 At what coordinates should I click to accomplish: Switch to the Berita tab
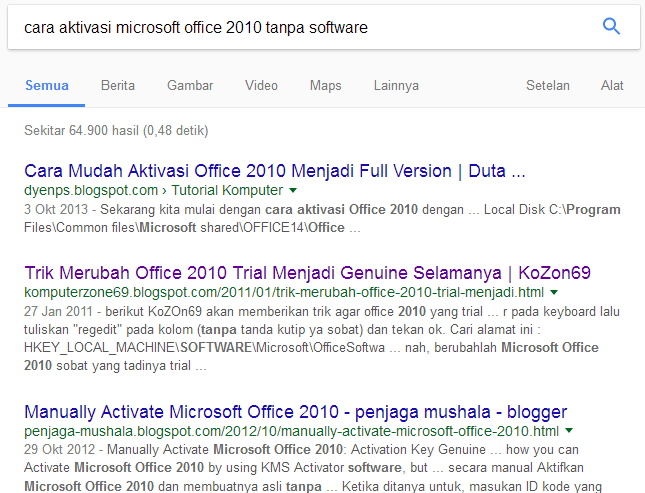[118, 86]
